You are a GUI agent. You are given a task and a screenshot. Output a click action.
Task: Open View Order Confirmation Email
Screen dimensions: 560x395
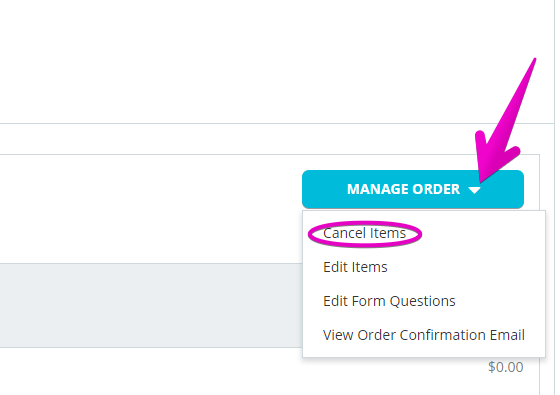coord(424,335)
